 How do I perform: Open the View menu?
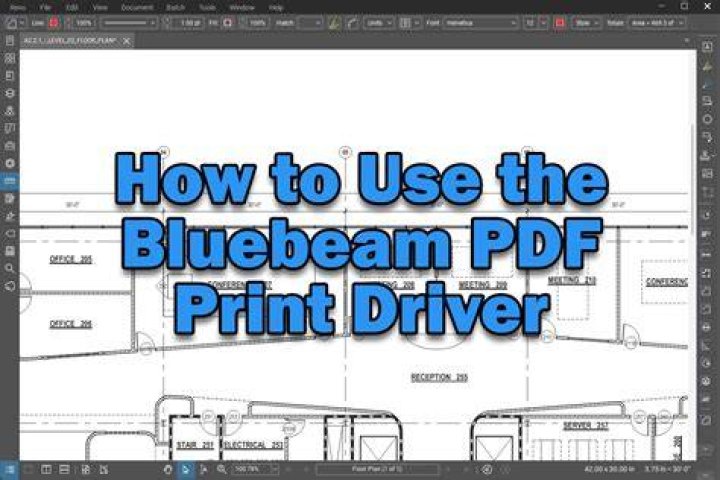coord(100,7)
